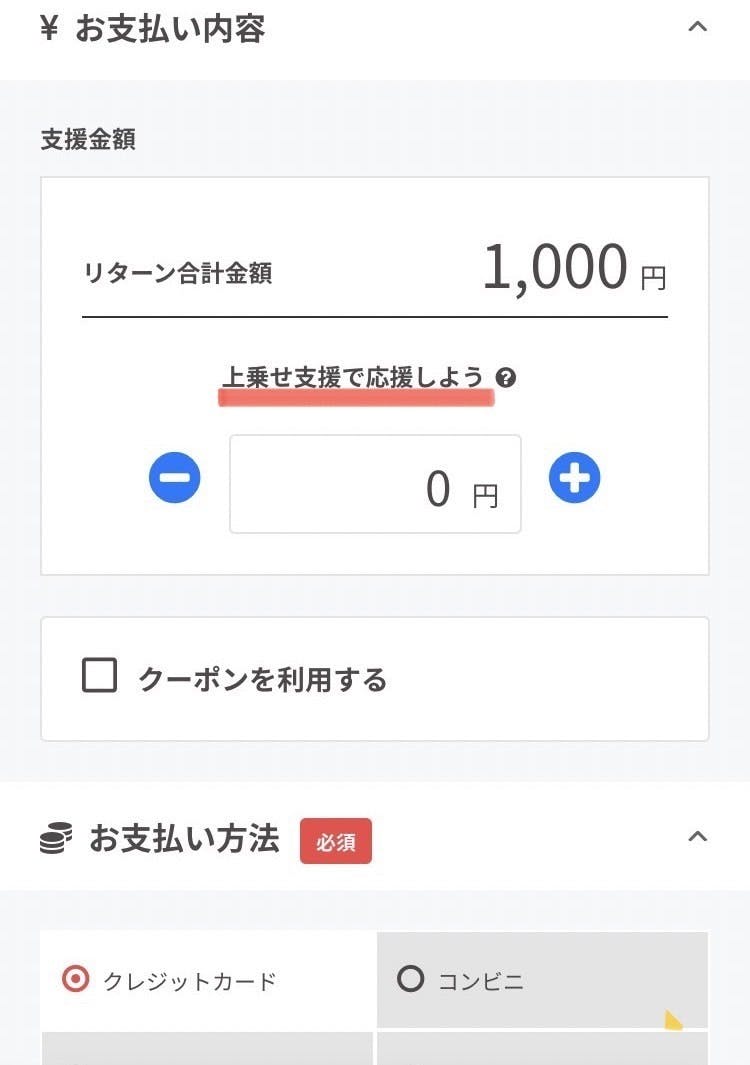The image size is (750, 1065).
Task: Select the クレジットカード radio button
Action: [75, 980]
